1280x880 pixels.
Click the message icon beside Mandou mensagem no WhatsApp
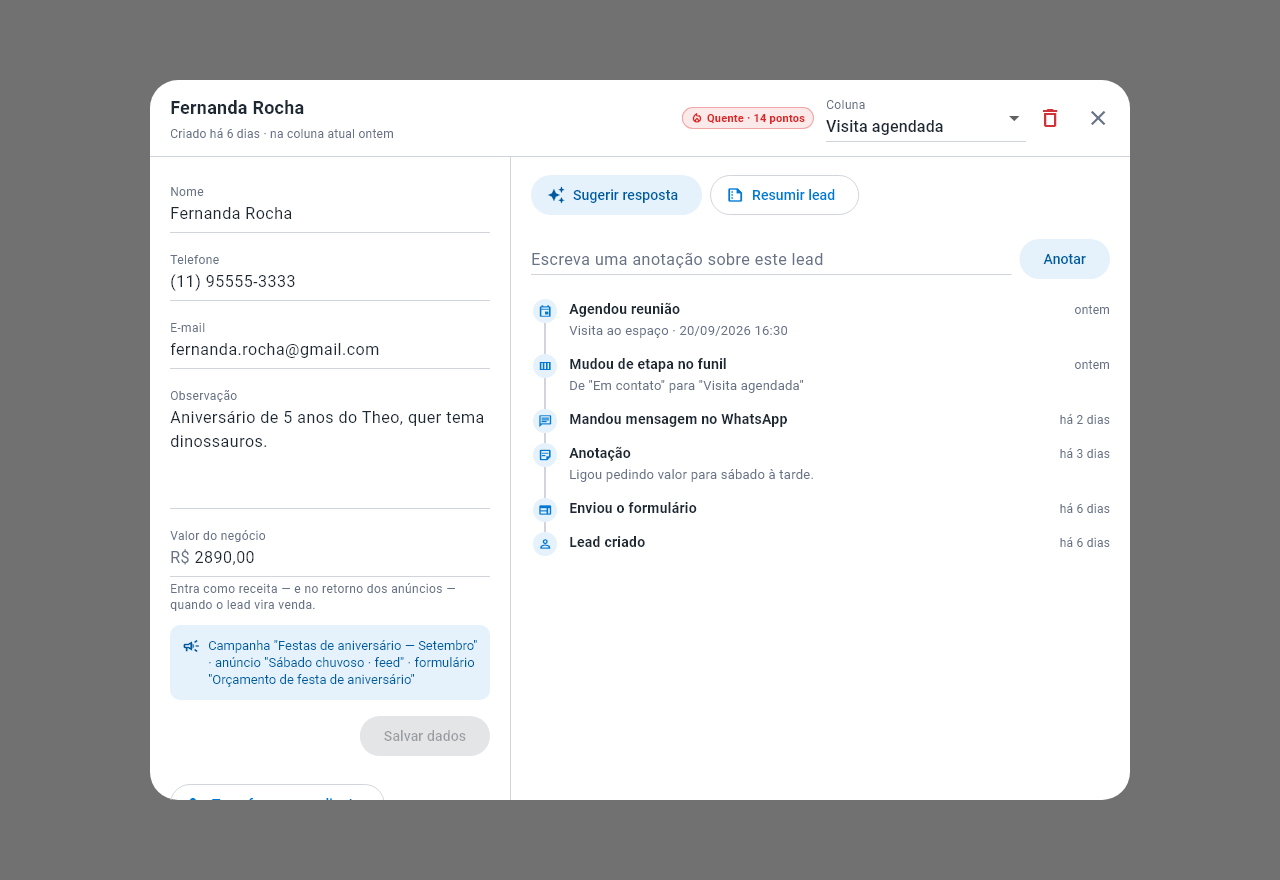click(545, 421)
